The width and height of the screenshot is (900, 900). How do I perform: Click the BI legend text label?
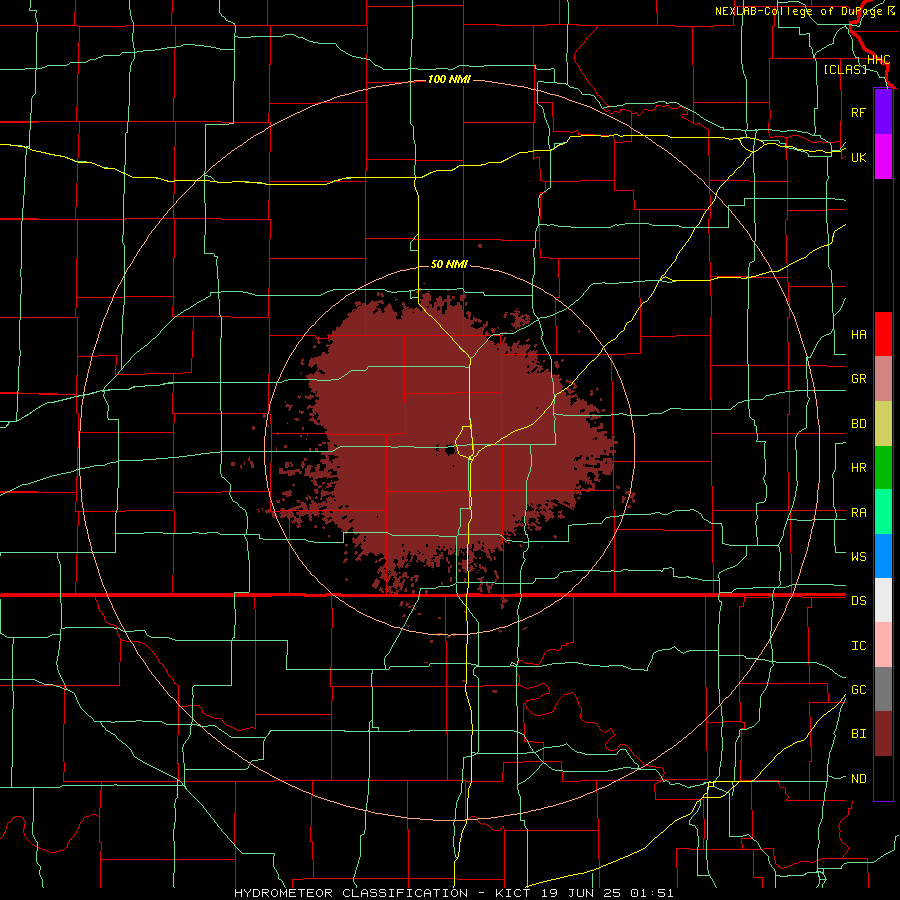858,734
